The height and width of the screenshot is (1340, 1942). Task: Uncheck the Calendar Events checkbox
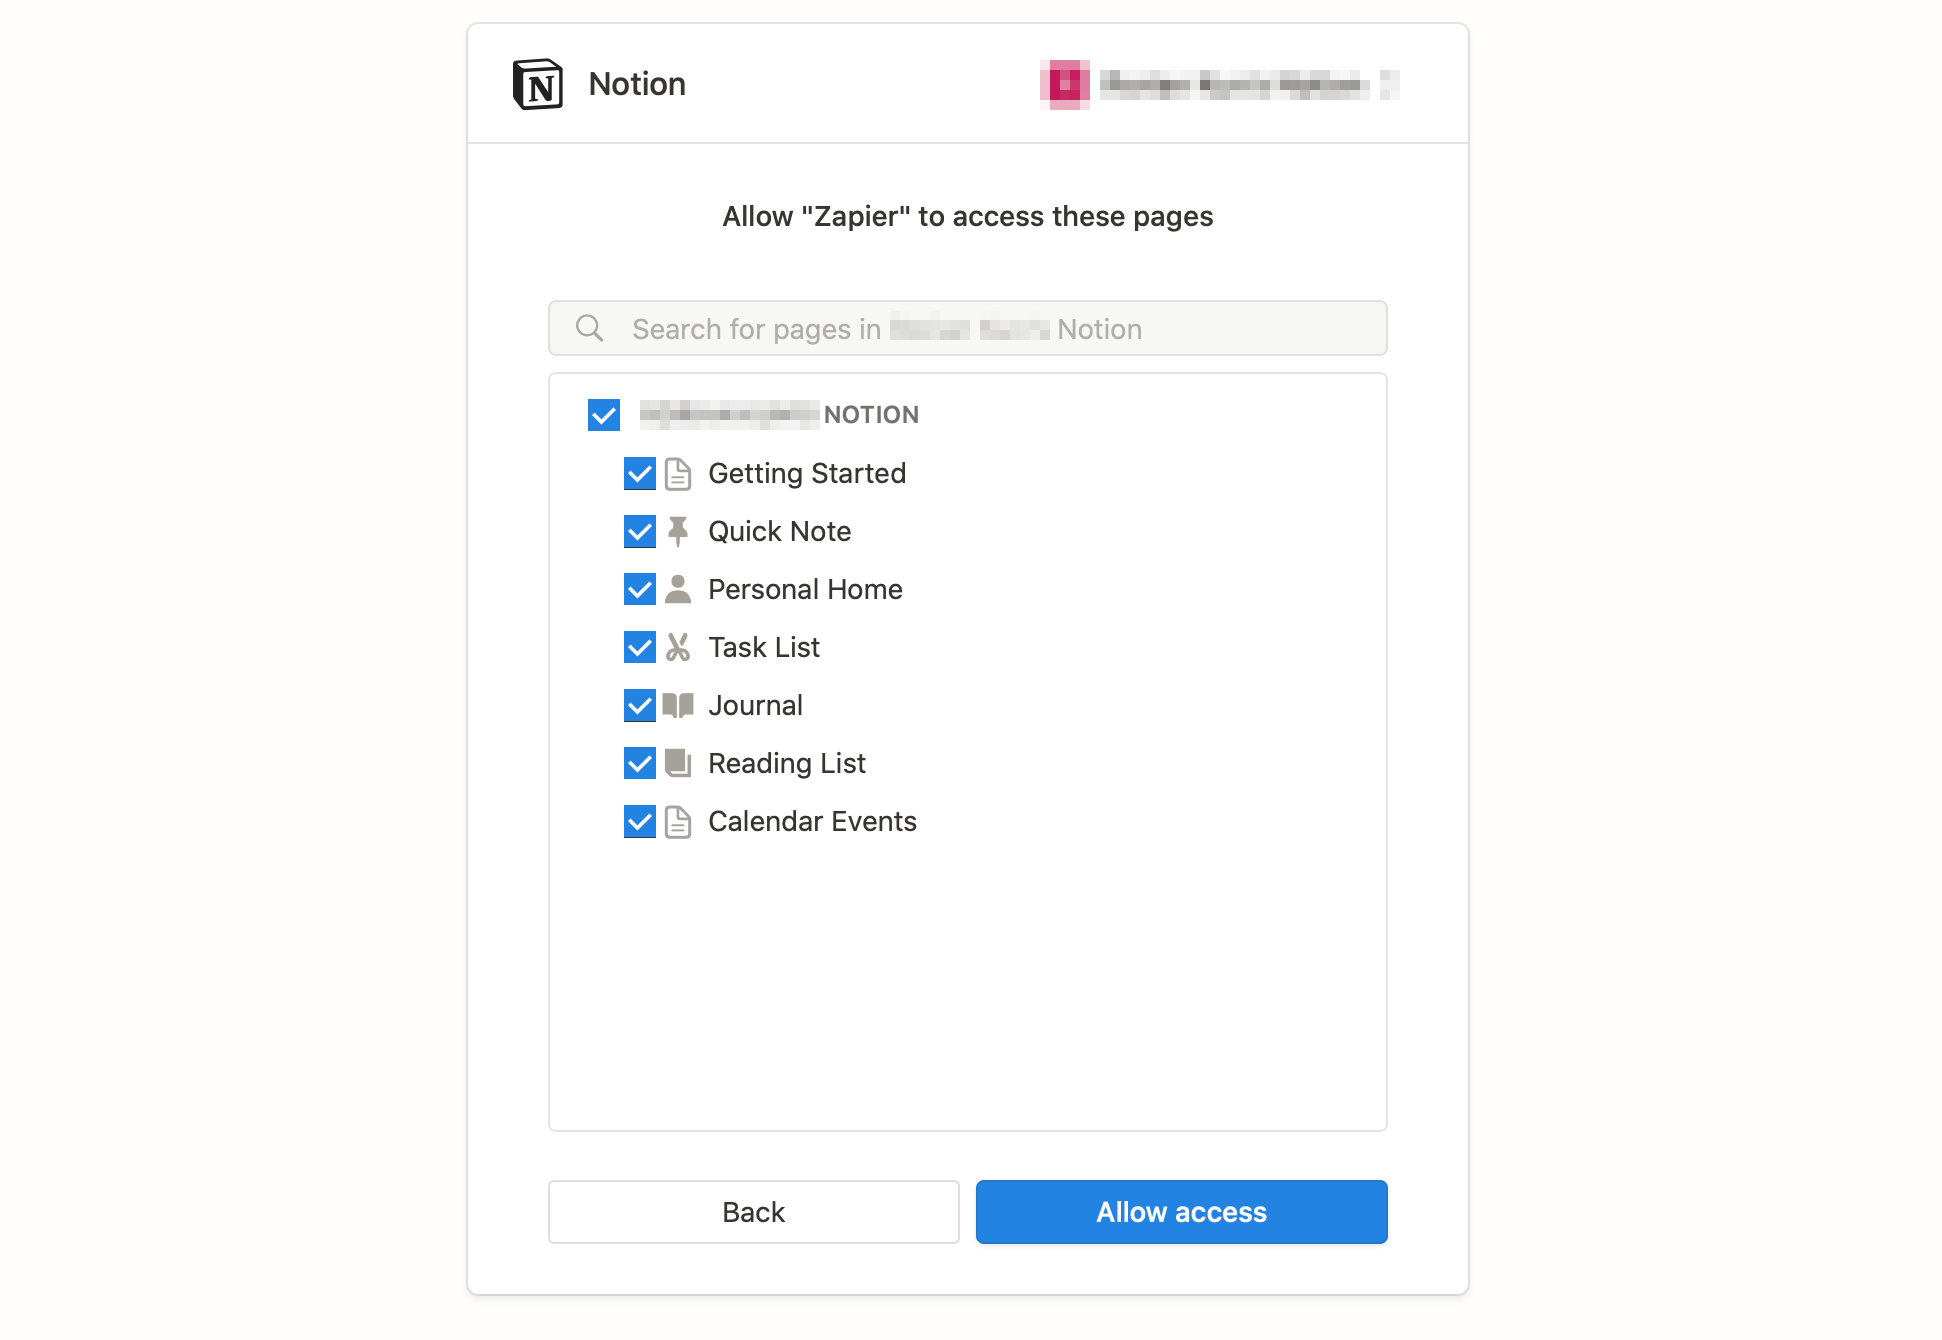(640, 822)
